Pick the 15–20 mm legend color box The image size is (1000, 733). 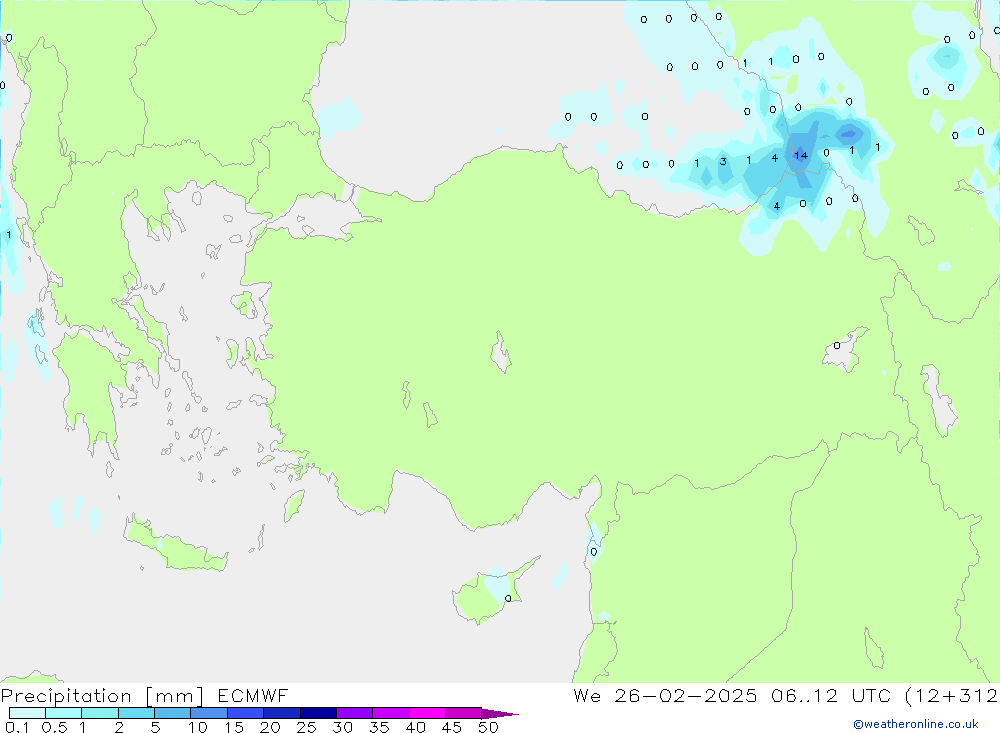[246, 713]
